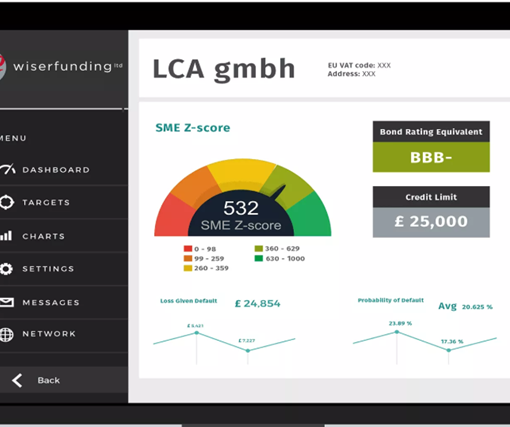Click the EU VAT code: XXX text
The image size is (510, 427).
click(x=359, y=65)
